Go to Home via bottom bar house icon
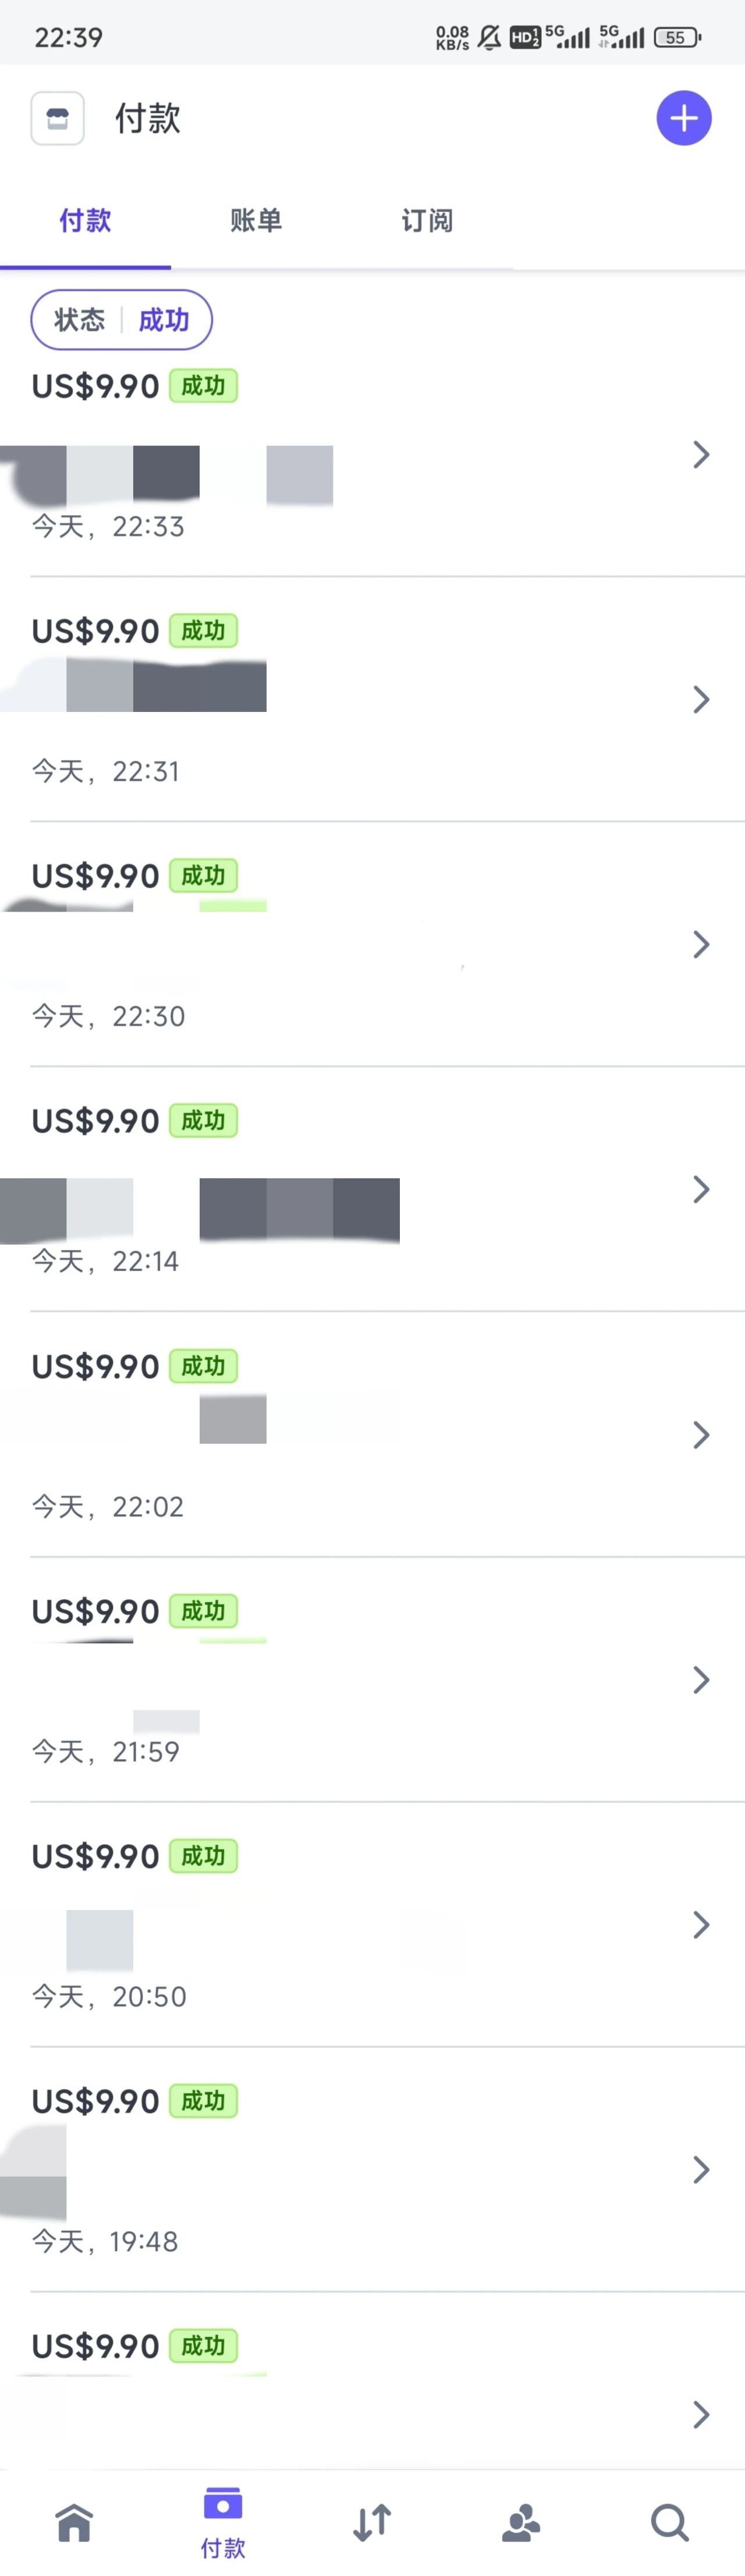The height and width of the screenshot is (2576, 745). point(75,2523)
